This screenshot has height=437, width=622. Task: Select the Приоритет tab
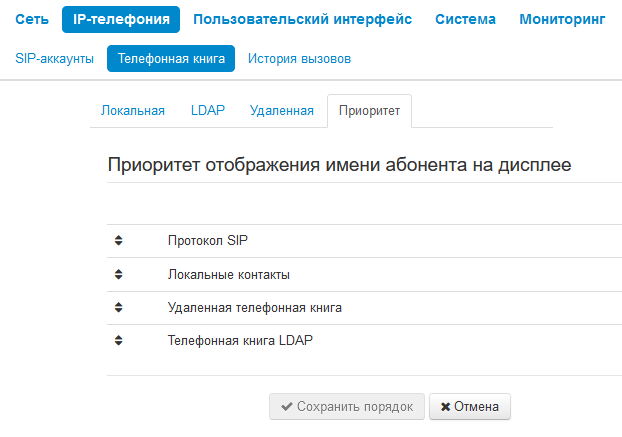pyautogui.click(x=369, y=111)
